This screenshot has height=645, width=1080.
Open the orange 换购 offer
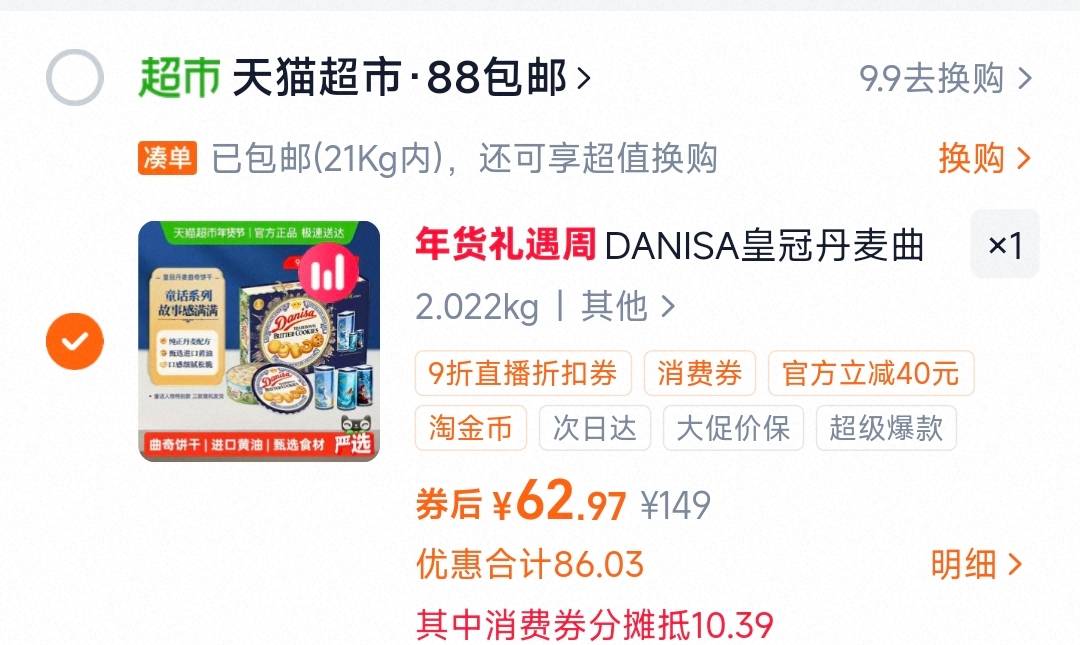click(984, 158)
